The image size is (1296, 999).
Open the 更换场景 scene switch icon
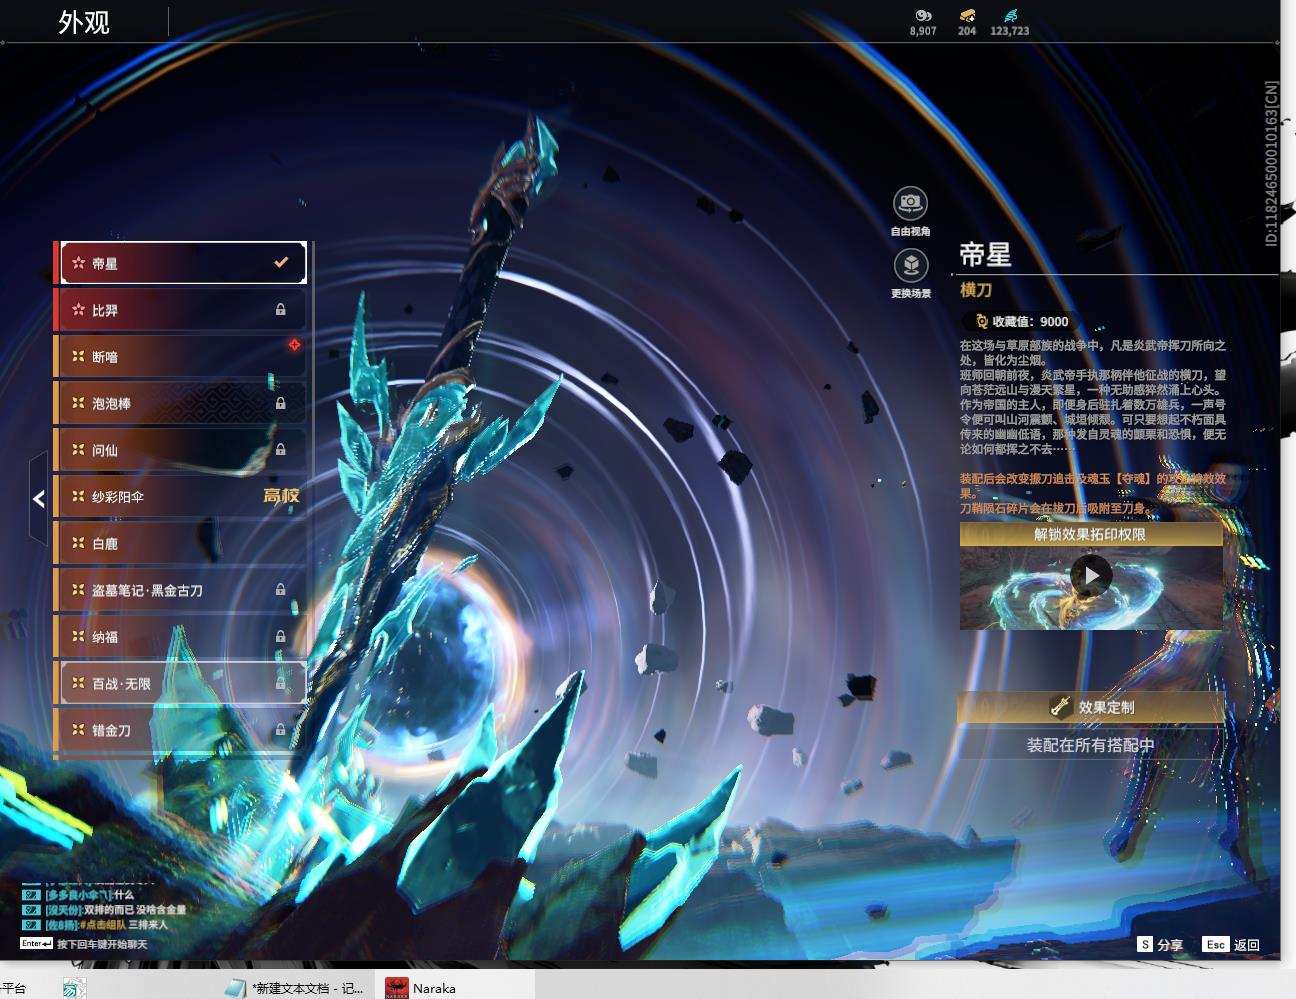pyautogui.click(x=910, y=266)
